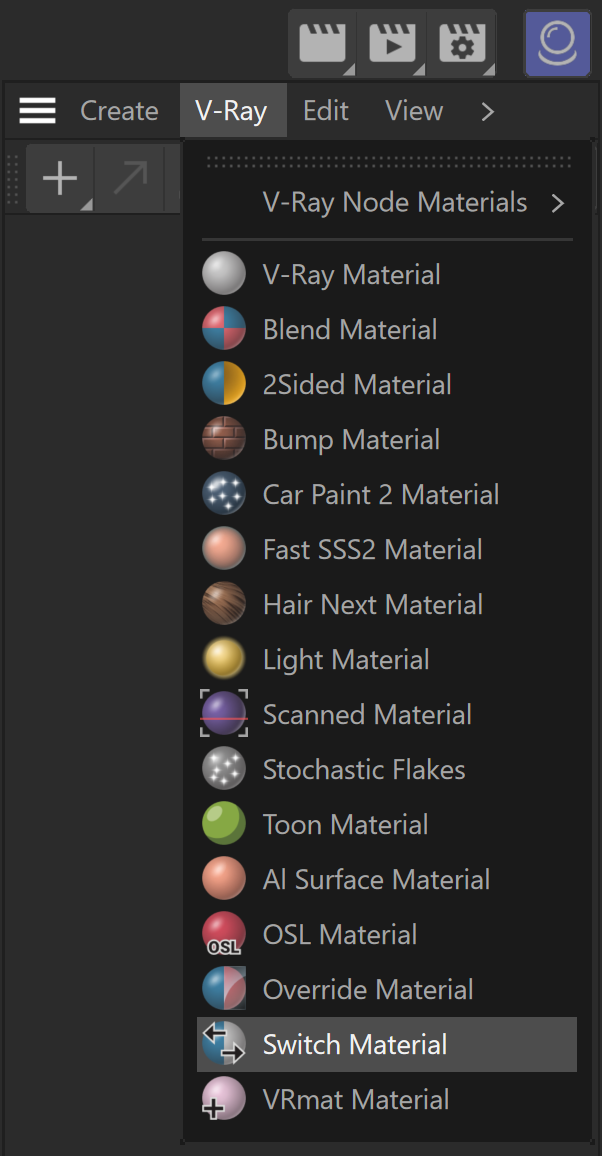Open the Render Settings gear clapperboard icon
Image resolution: width=602 pixels, height=1156 pixels.
(x=461, y=43)
